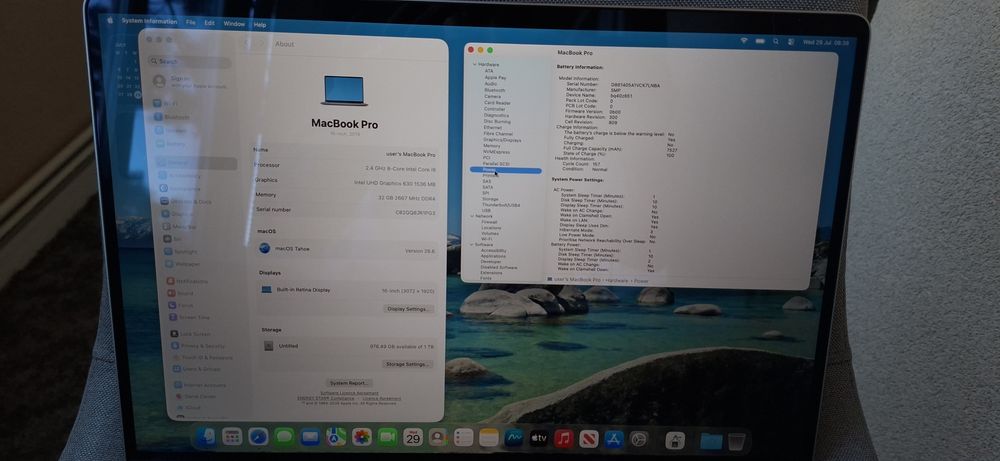Click the Storage Settings... button
This screenshot has height=461, width=1000.
point(408,364)
